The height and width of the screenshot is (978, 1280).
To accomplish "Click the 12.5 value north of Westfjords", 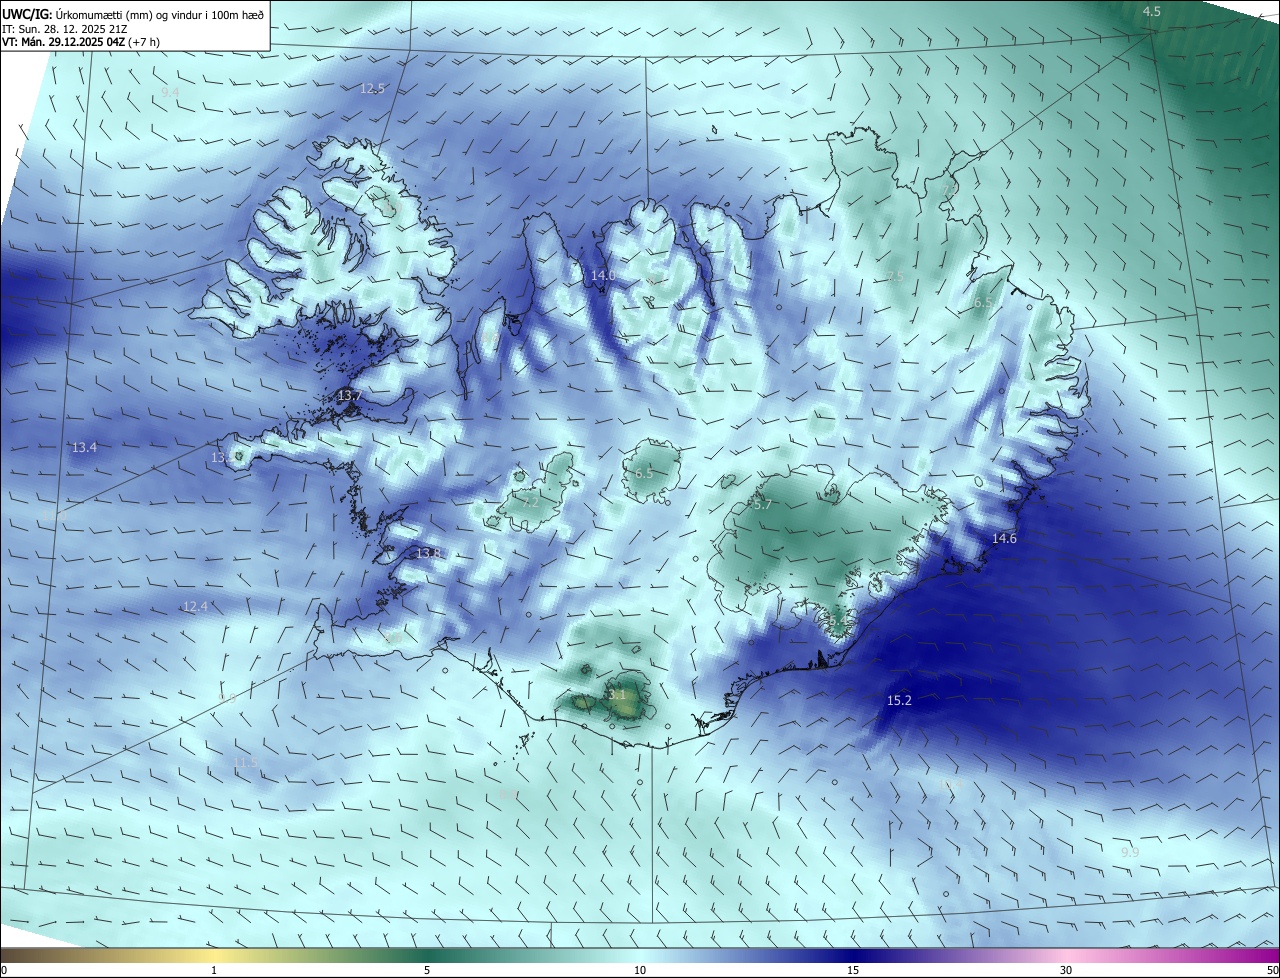I will coord(372,88).
